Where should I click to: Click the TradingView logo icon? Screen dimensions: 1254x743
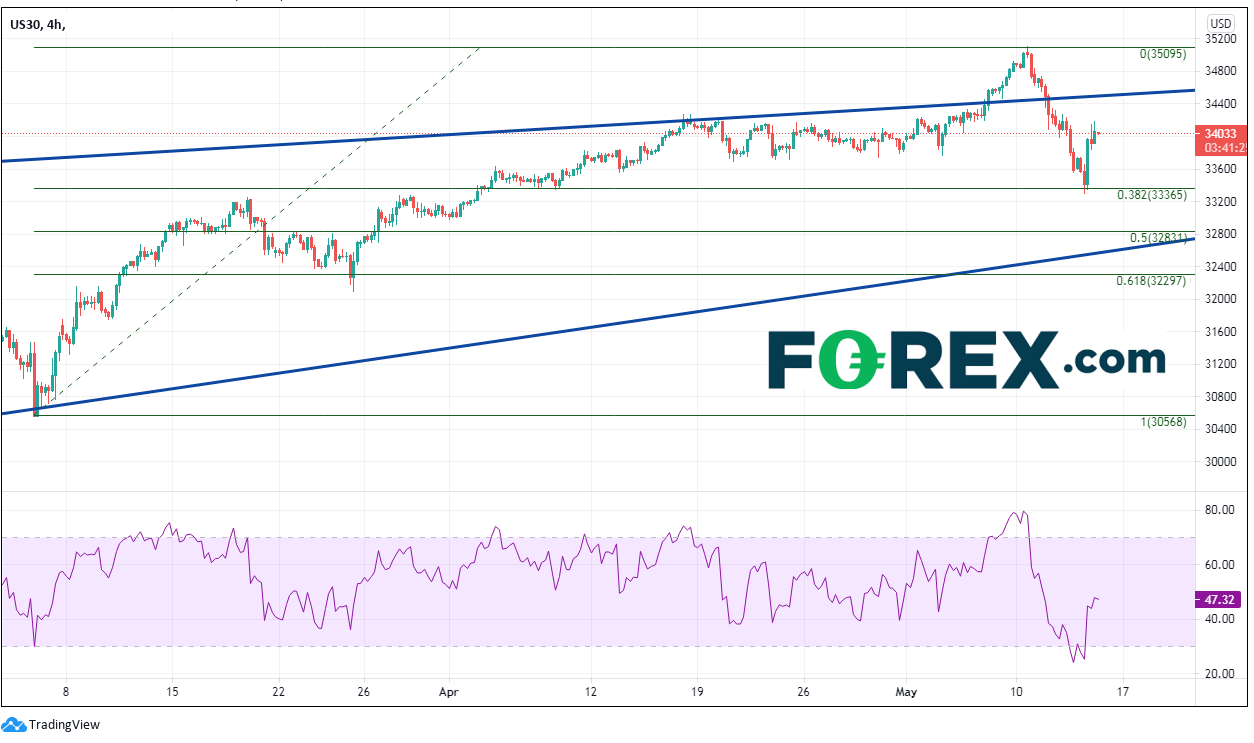pos(14,724)
